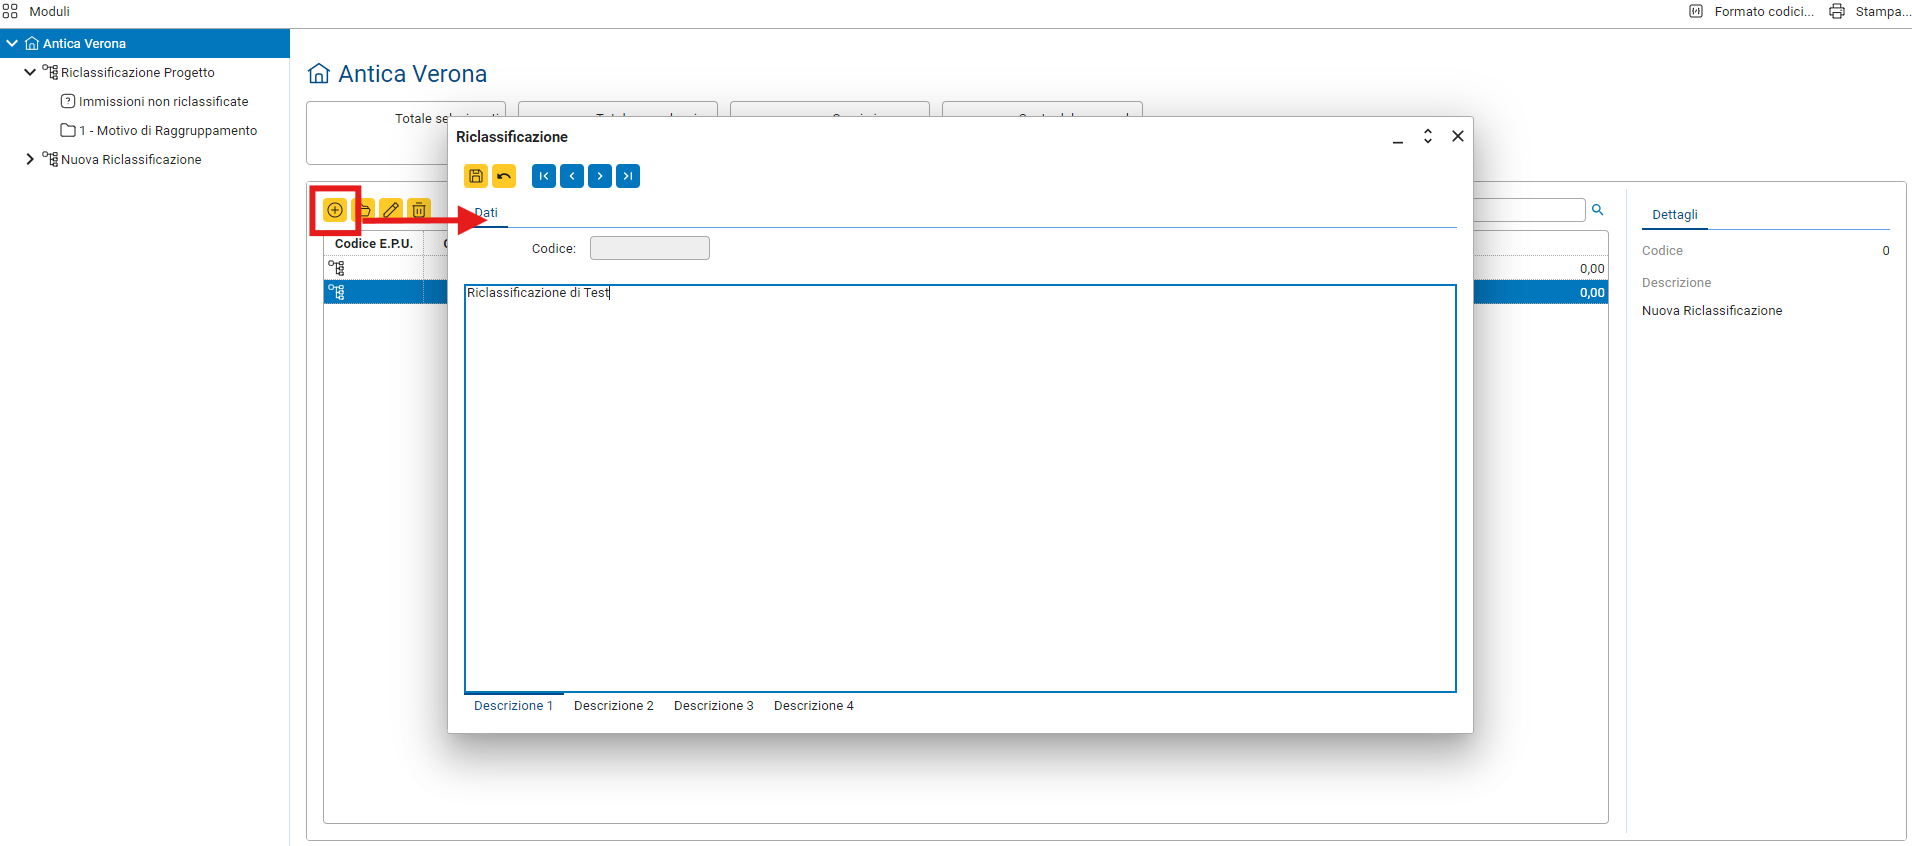Collapse the Antica Verona tree node
The height and width of the screenshot is (846, 1912).
(x=12, y=43)
